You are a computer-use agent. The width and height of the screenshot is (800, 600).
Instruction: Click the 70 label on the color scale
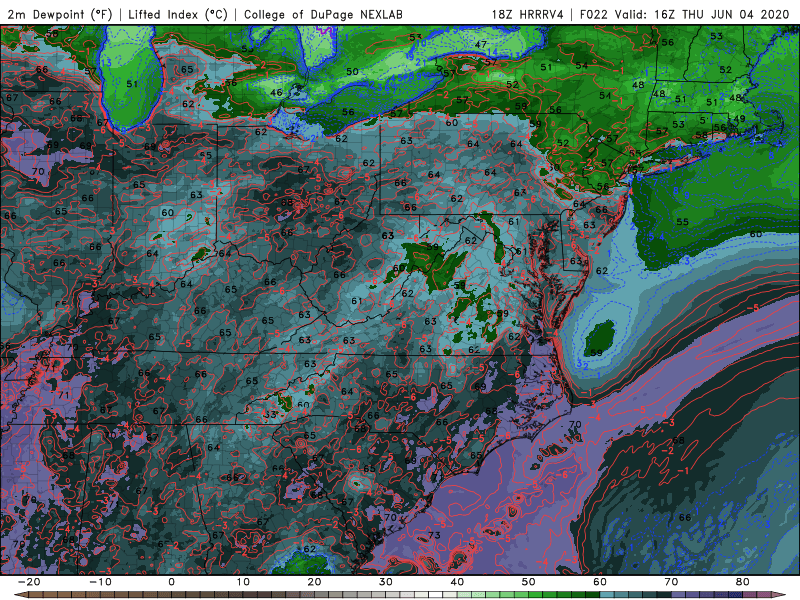671,582
